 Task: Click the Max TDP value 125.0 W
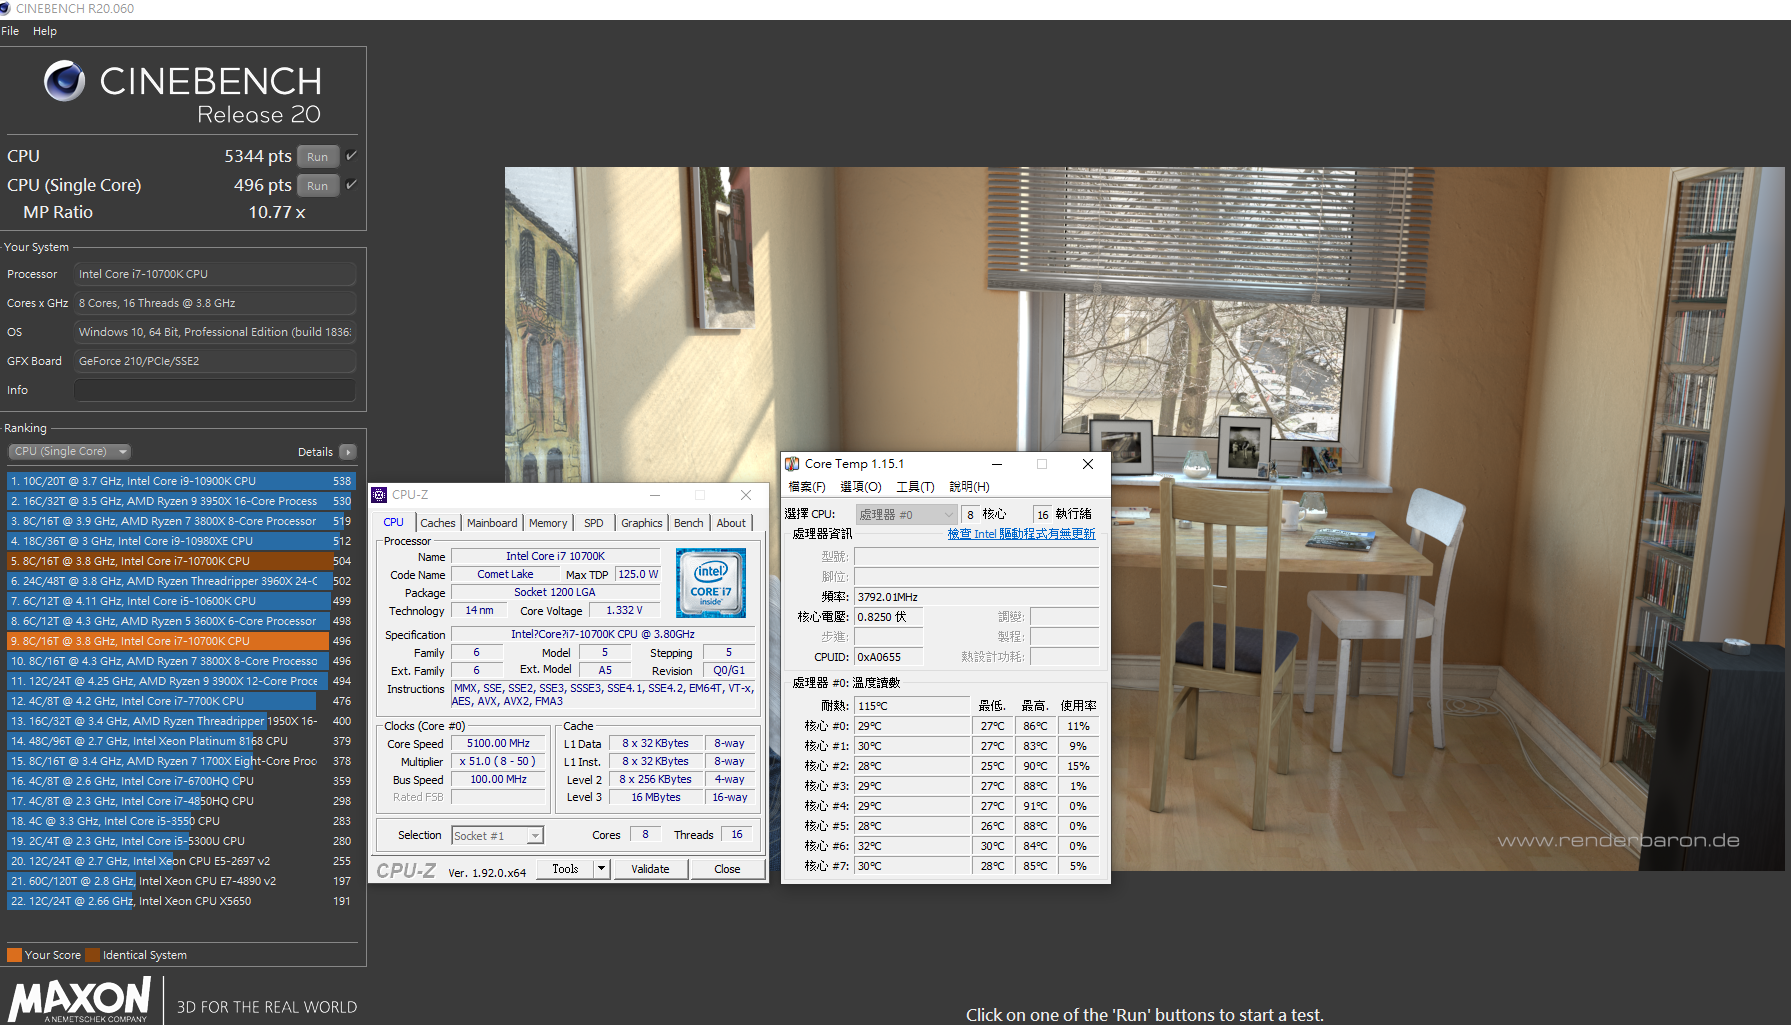pyautogui.click(x=638, y=575)
